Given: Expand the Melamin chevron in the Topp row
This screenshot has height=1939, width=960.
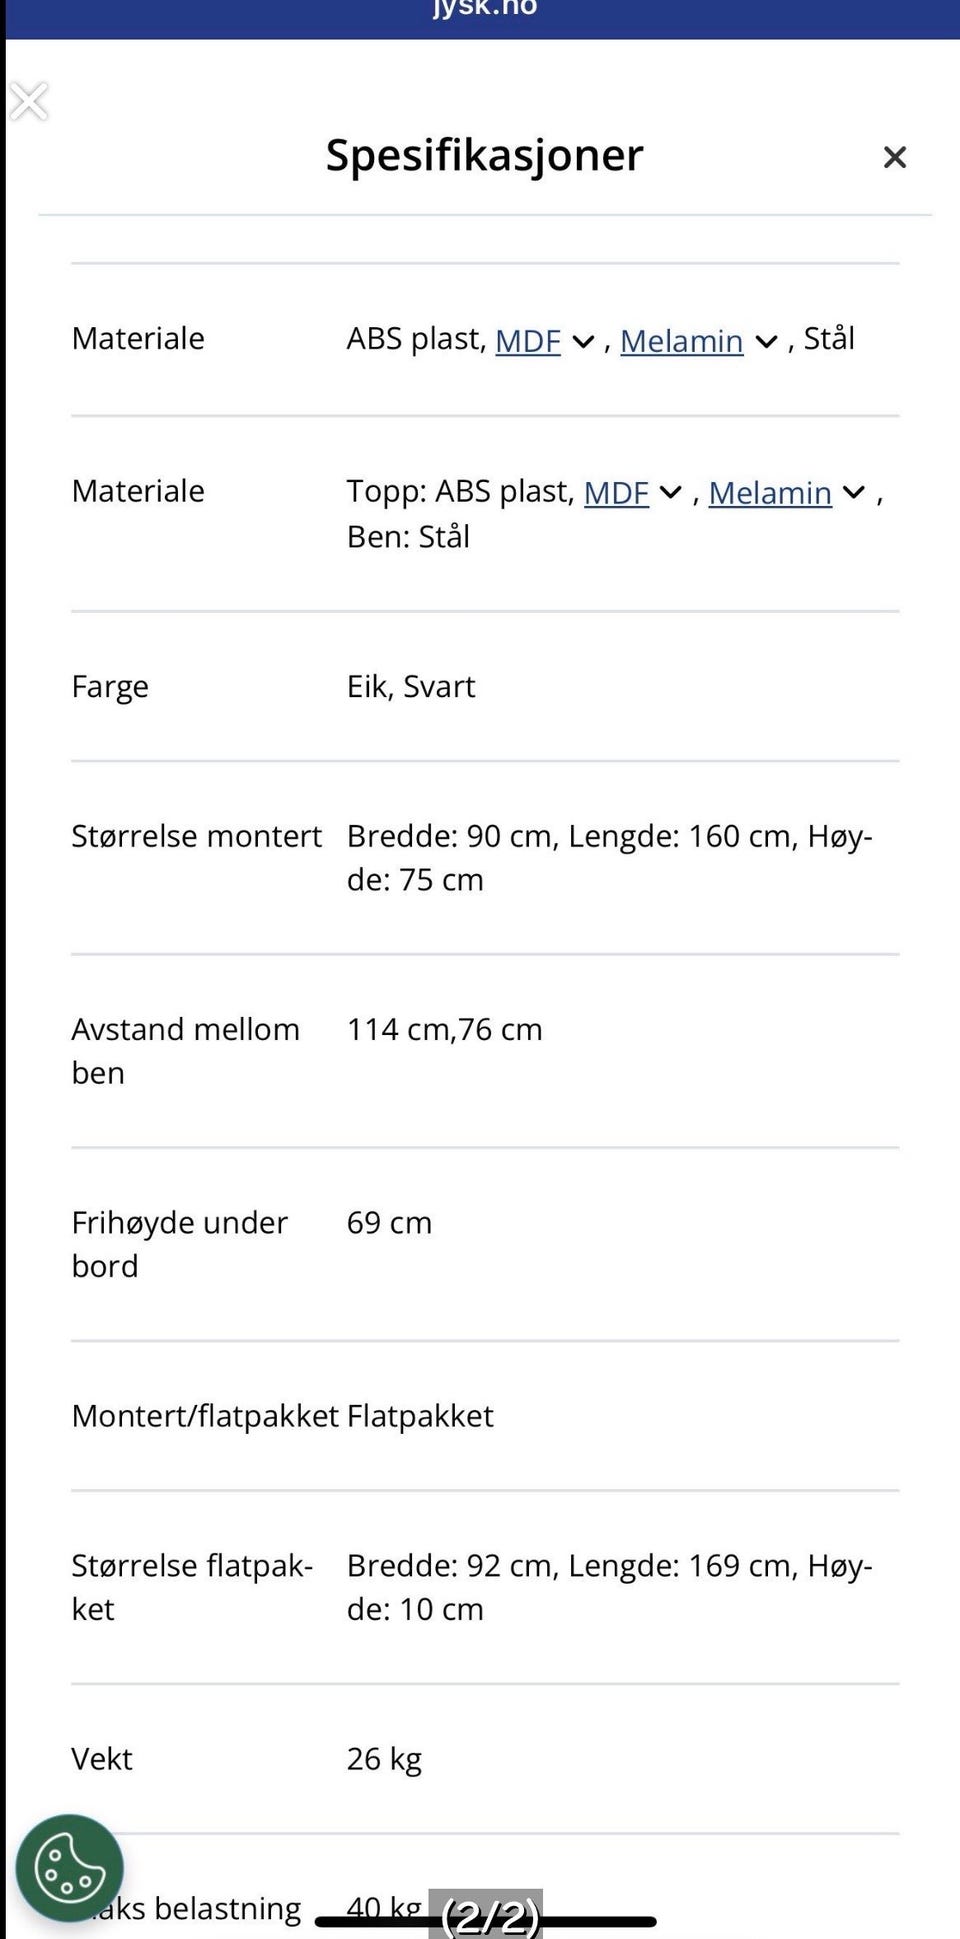Looking at the screenshot, I should (854, 493).
